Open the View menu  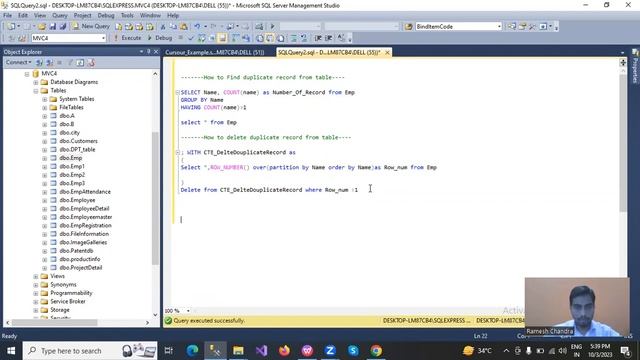[x=40, y=16]
